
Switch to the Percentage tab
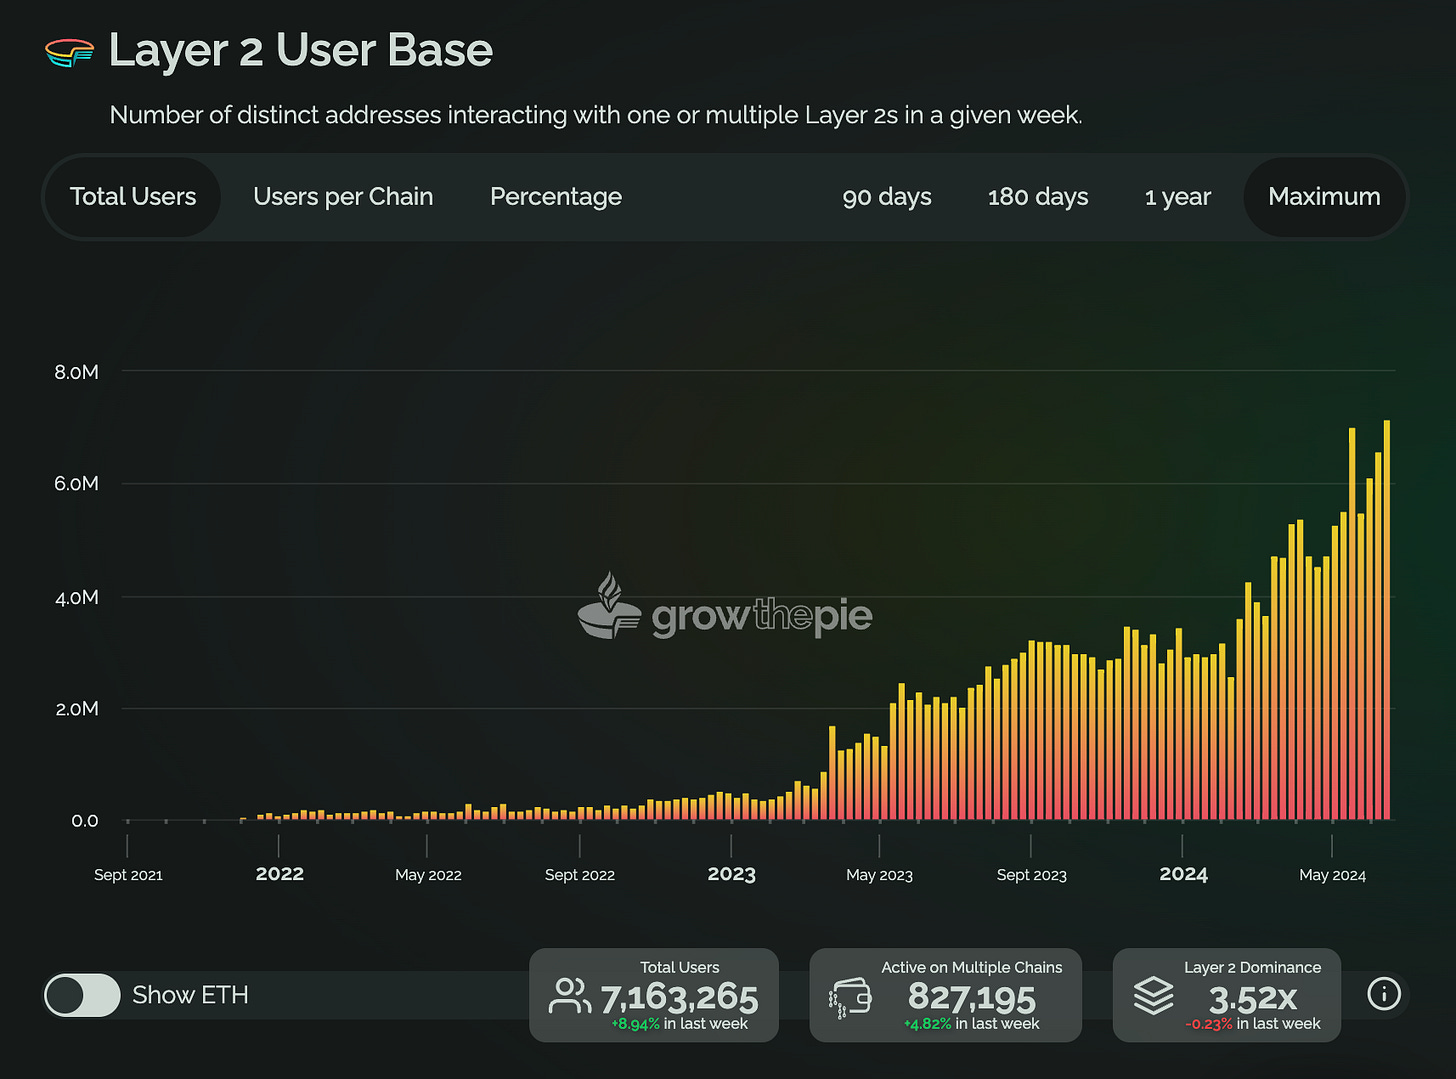[556, 197]
